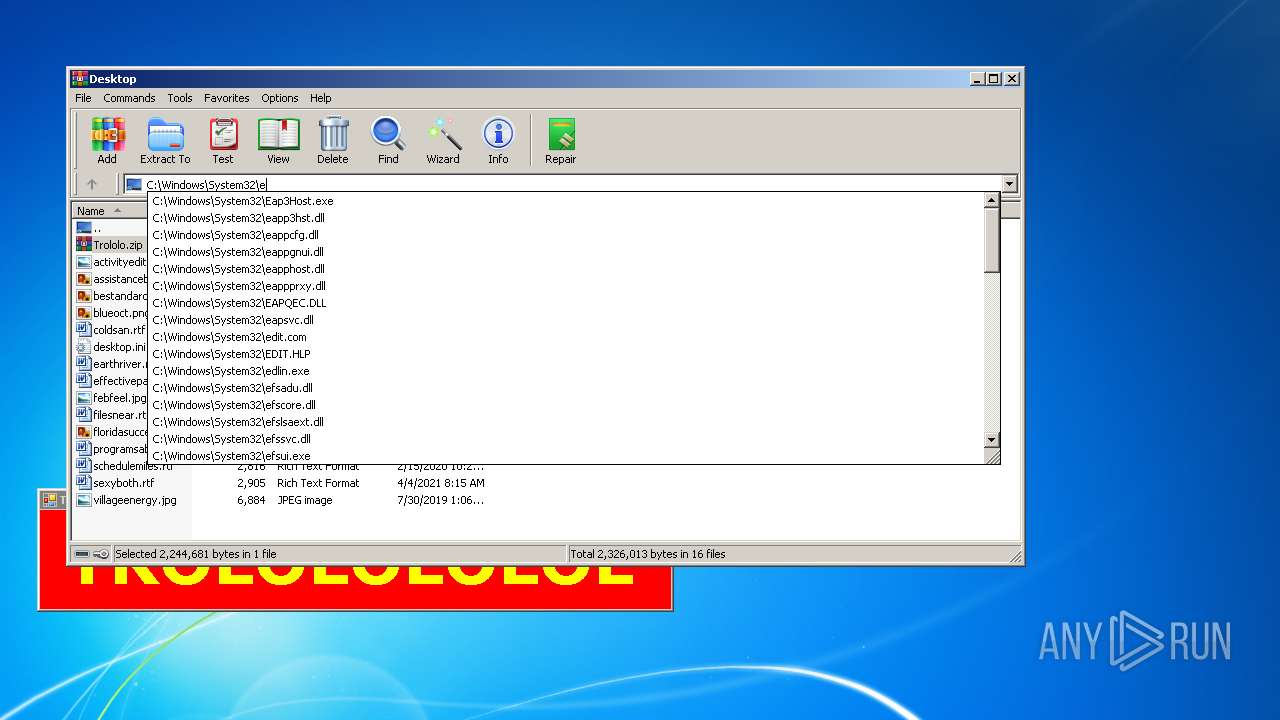Choose eapp3hst.dll suggestion

coord(566,218)
